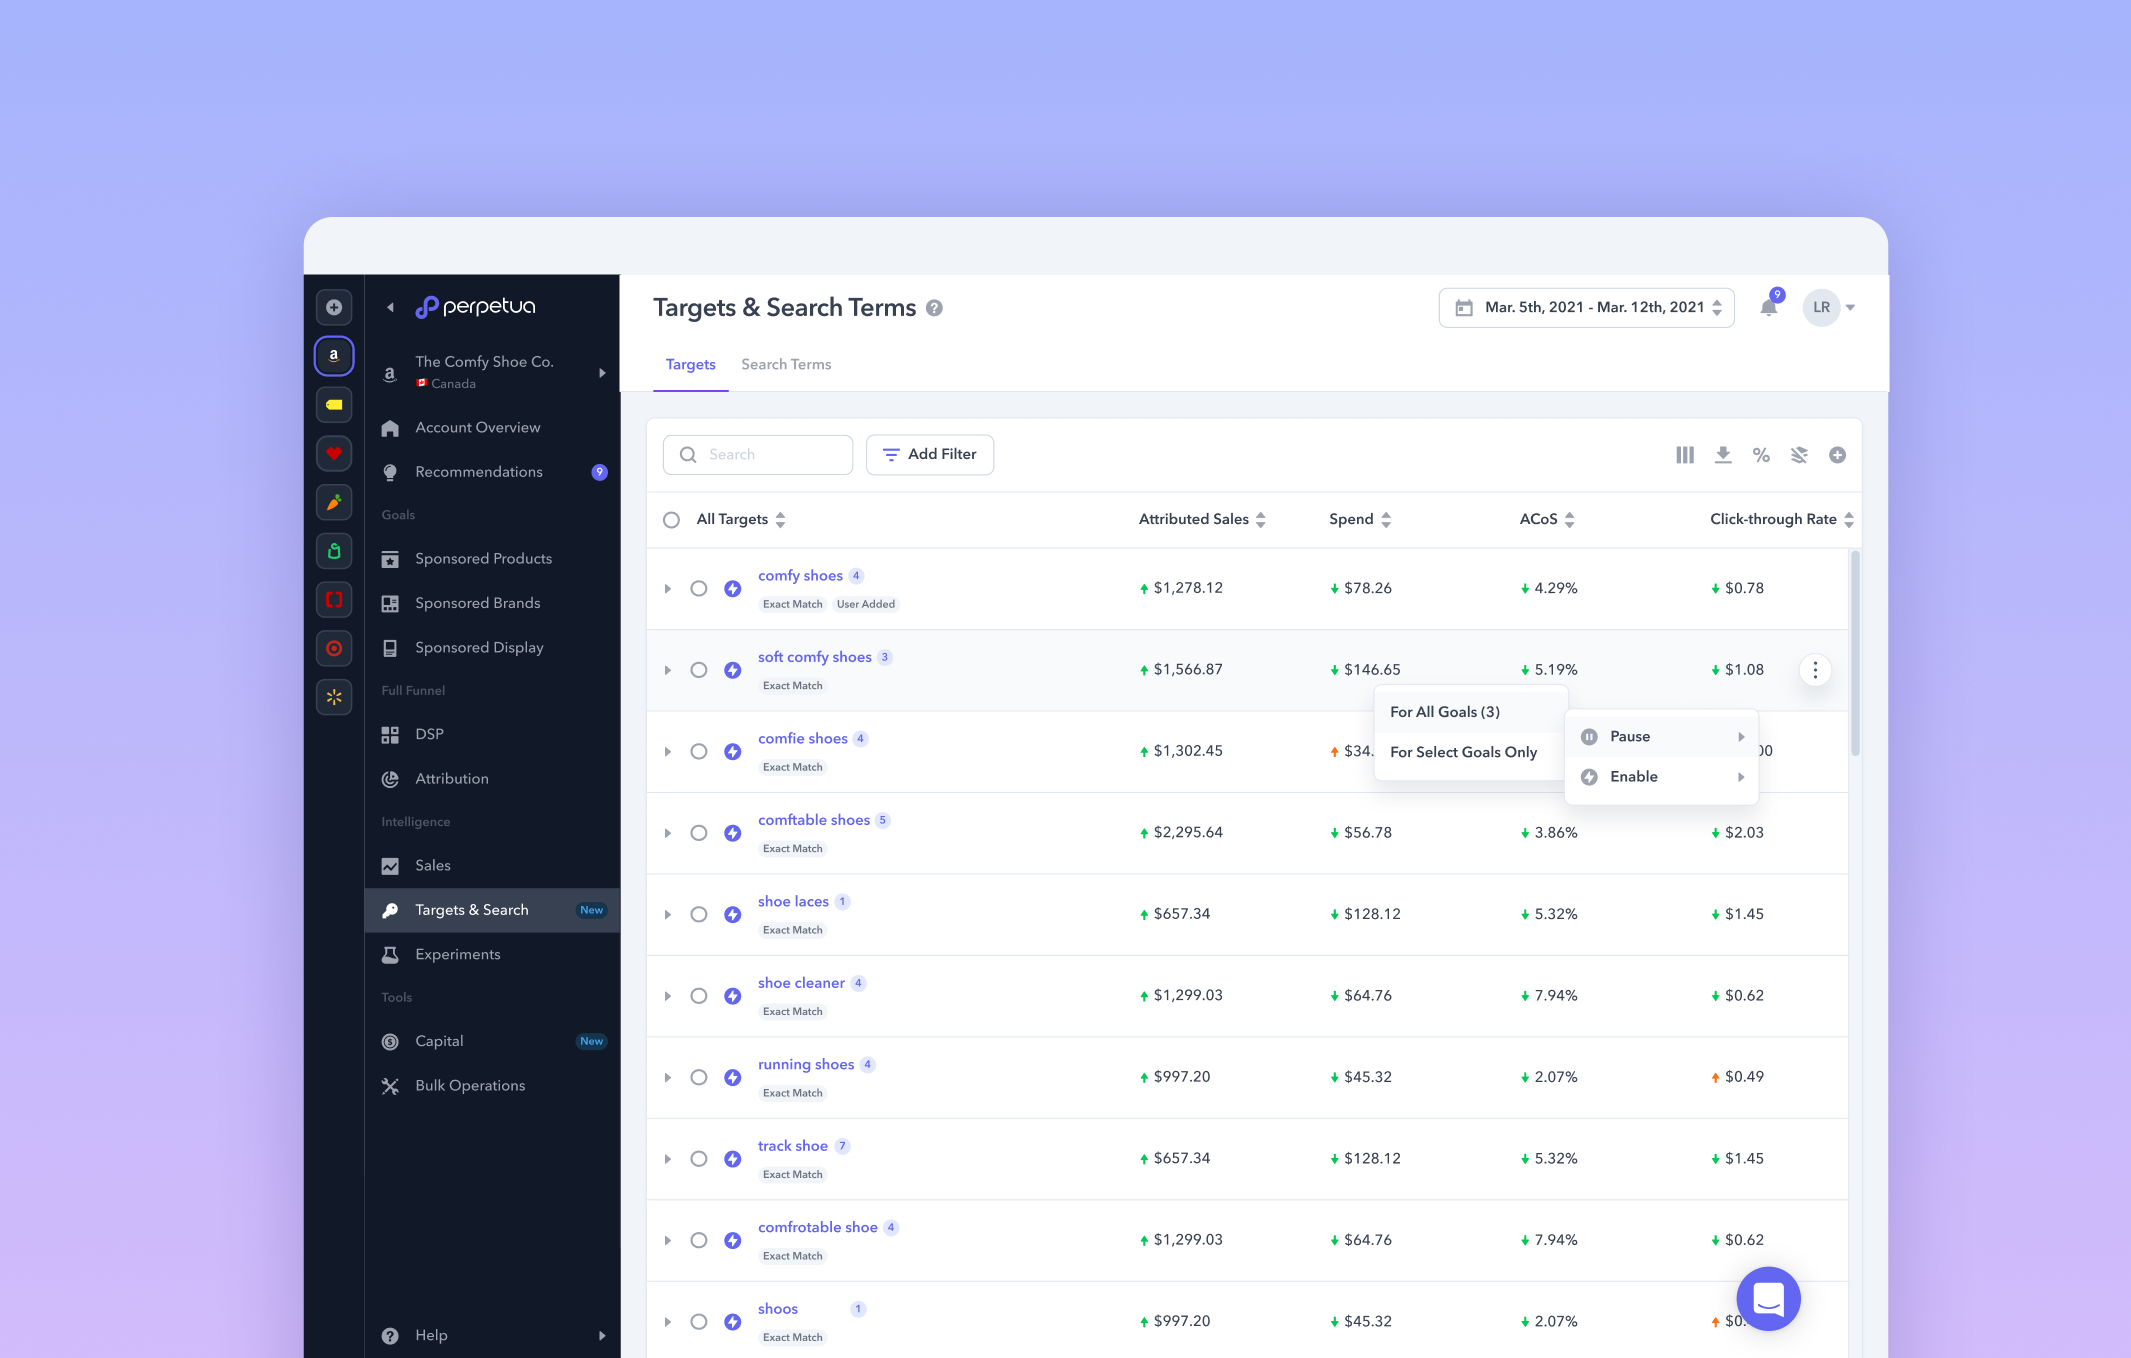The image size is (2131, 1358).
Task: Open the running shoes target link
Action: [806, 1064]
